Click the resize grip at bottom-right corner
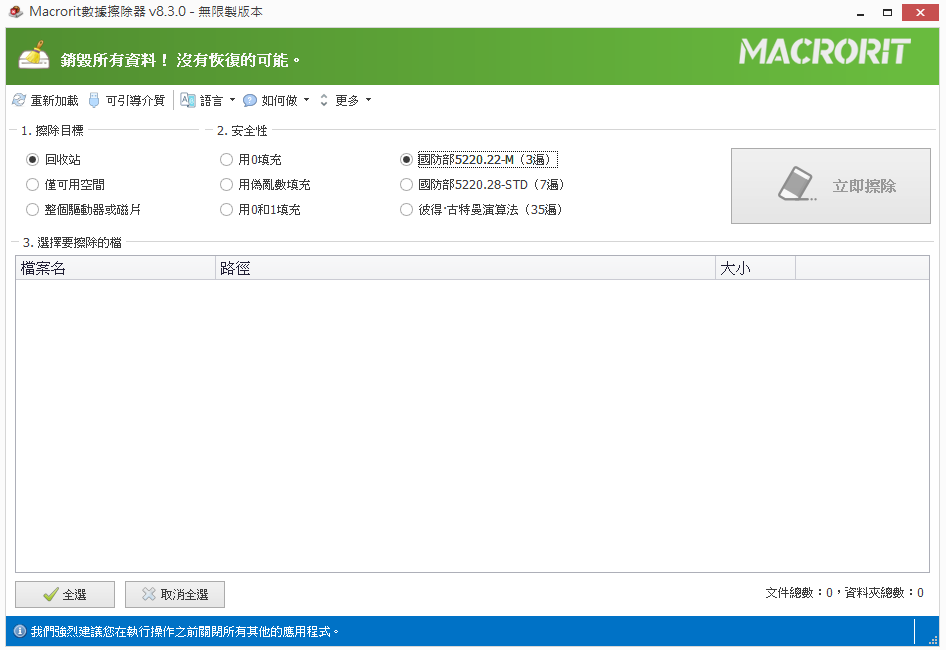 pos(933,639)
